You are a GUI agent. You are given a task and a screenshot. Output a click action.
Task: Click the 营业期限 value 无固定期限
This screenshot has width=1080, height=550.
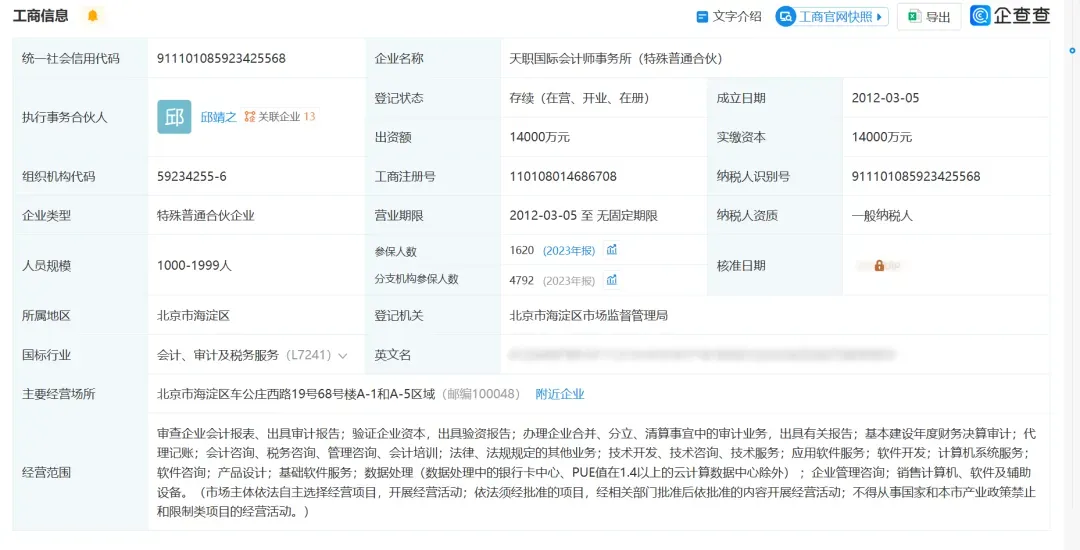pyautogui.click(x=625, y=215)
